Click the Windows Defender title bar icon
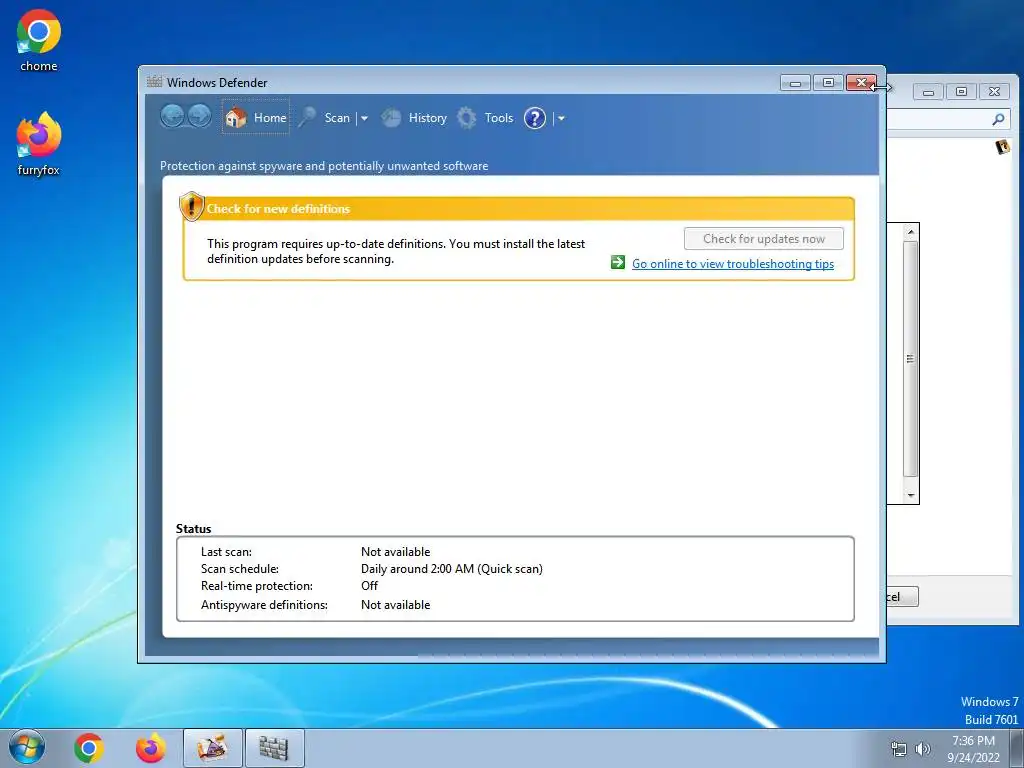 154,82
